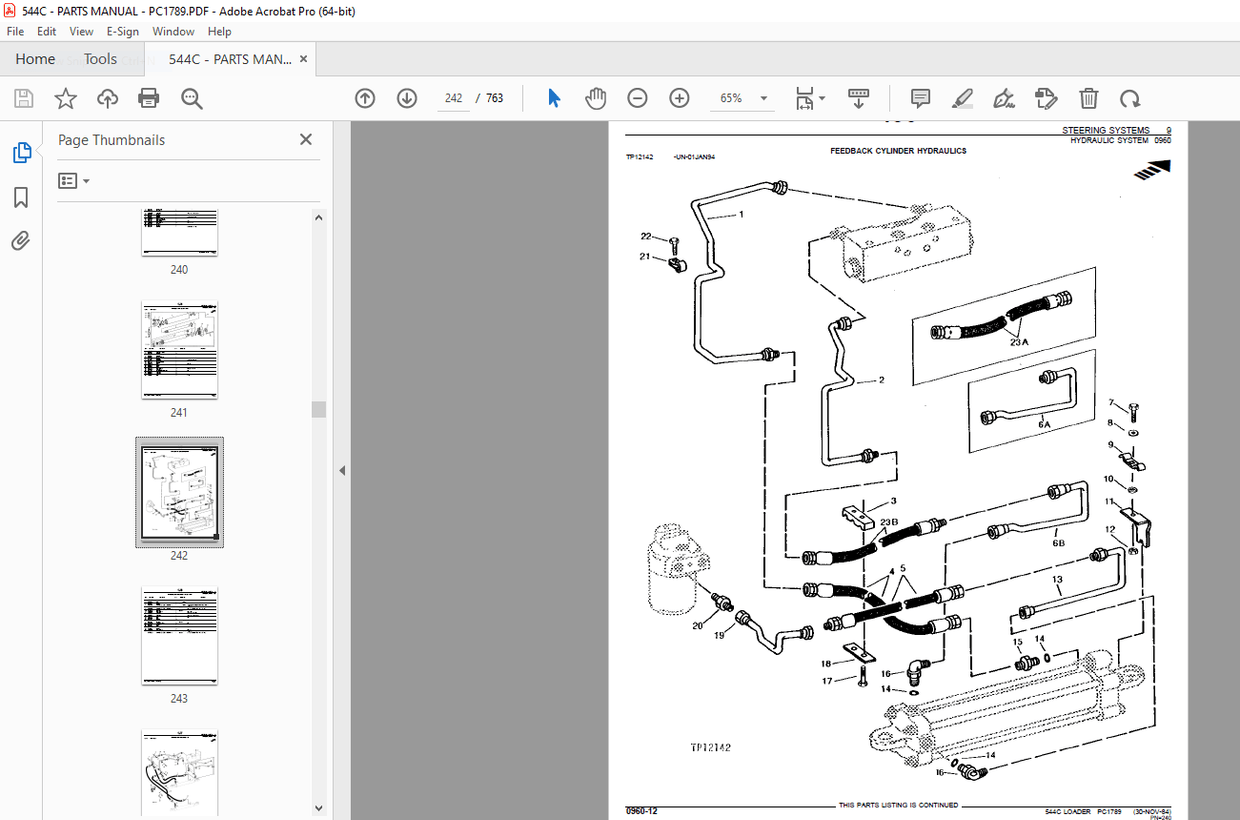Delete the current page with trash icon

click(1089, 98)
